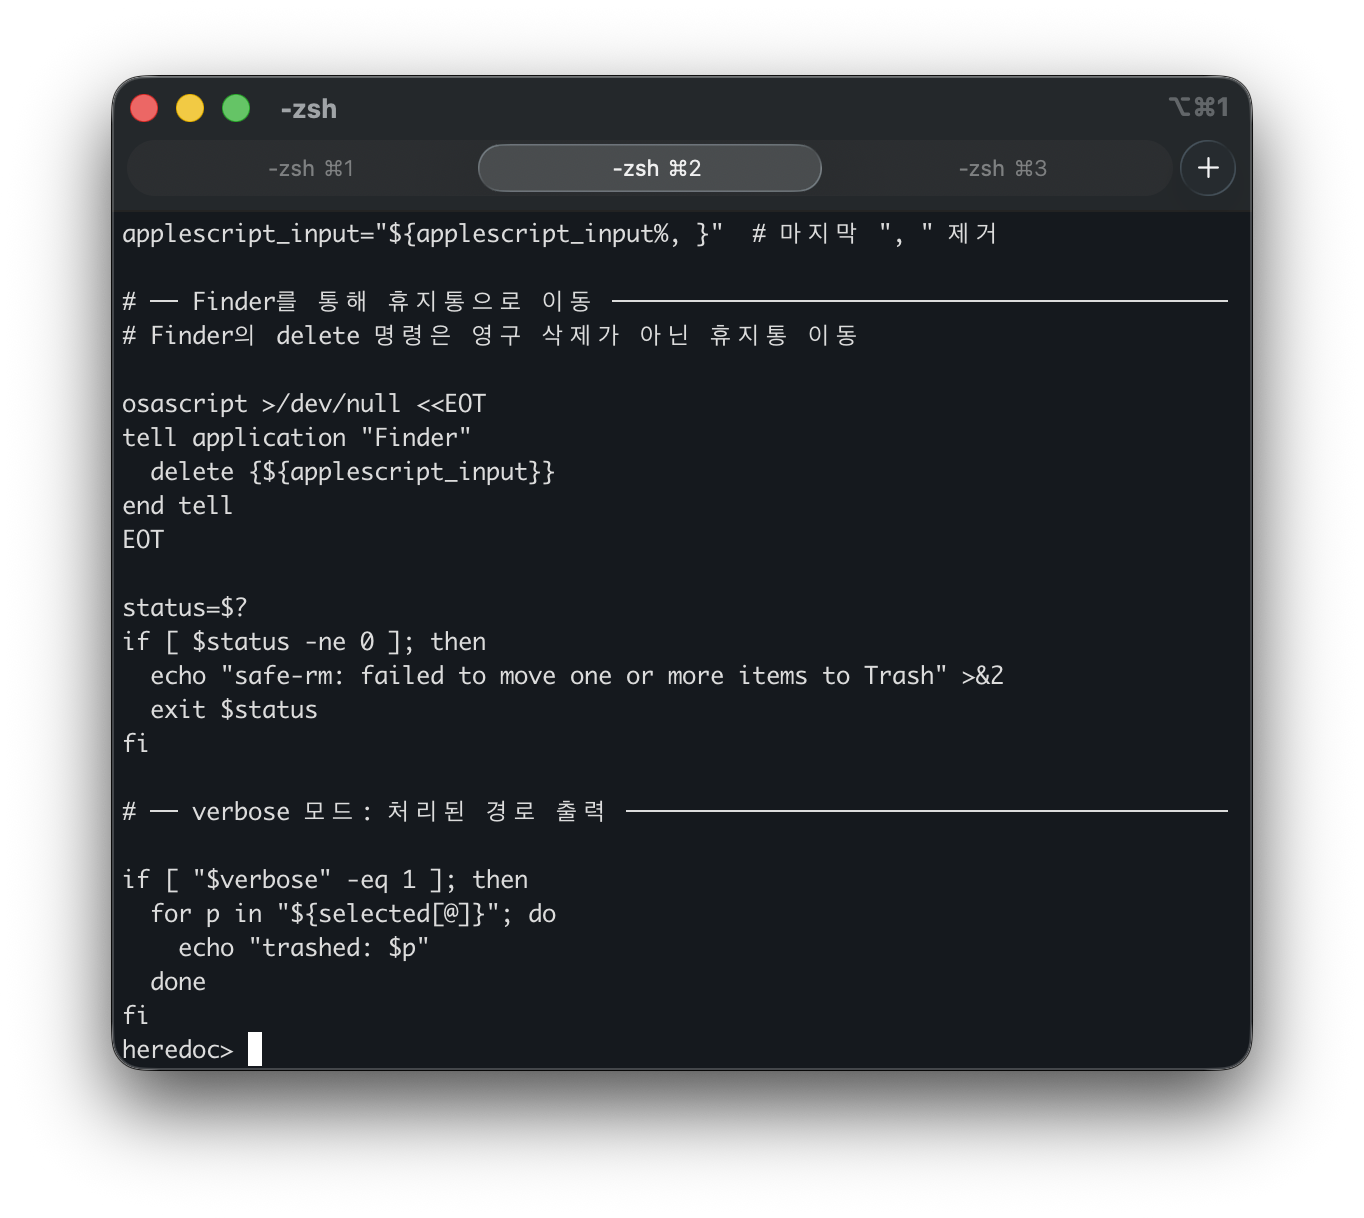Click the tell application "Finder" line
1364x1218 pixels.
pos(296,438)
